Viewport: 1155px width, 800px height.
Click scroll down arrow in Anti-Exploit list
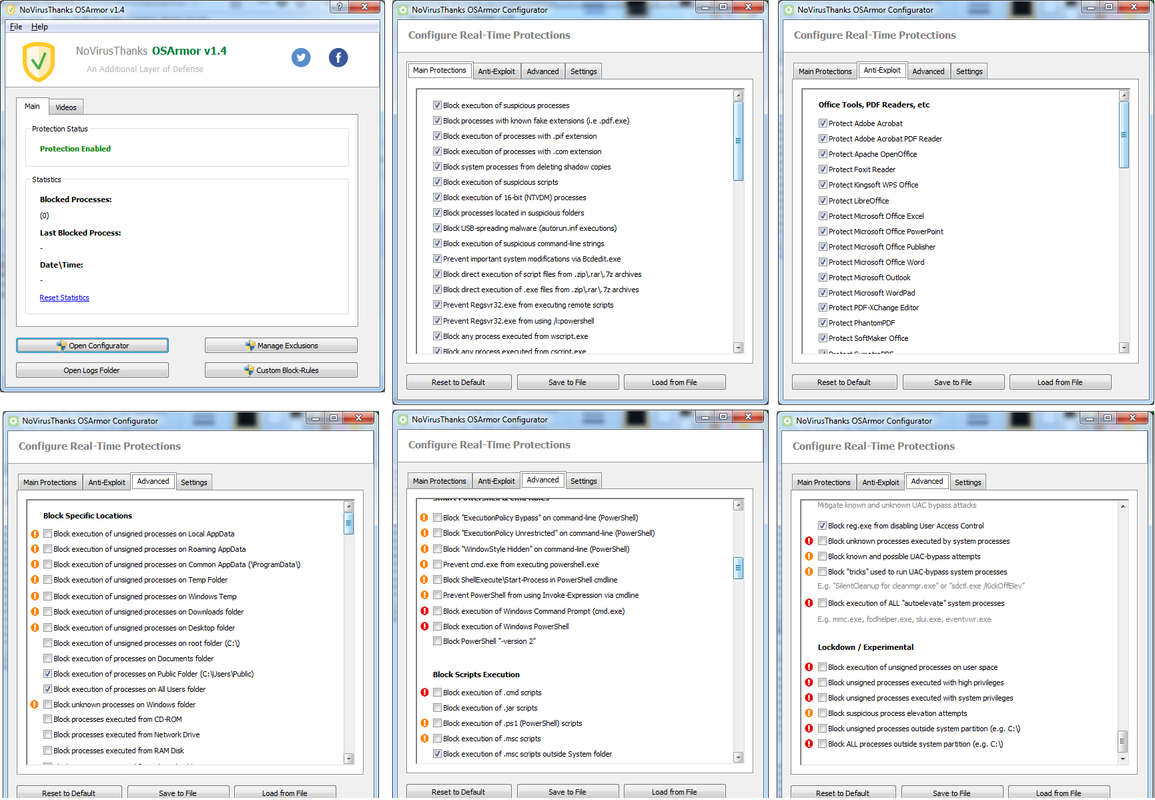pyautogui.click(x=1123, y=347)
